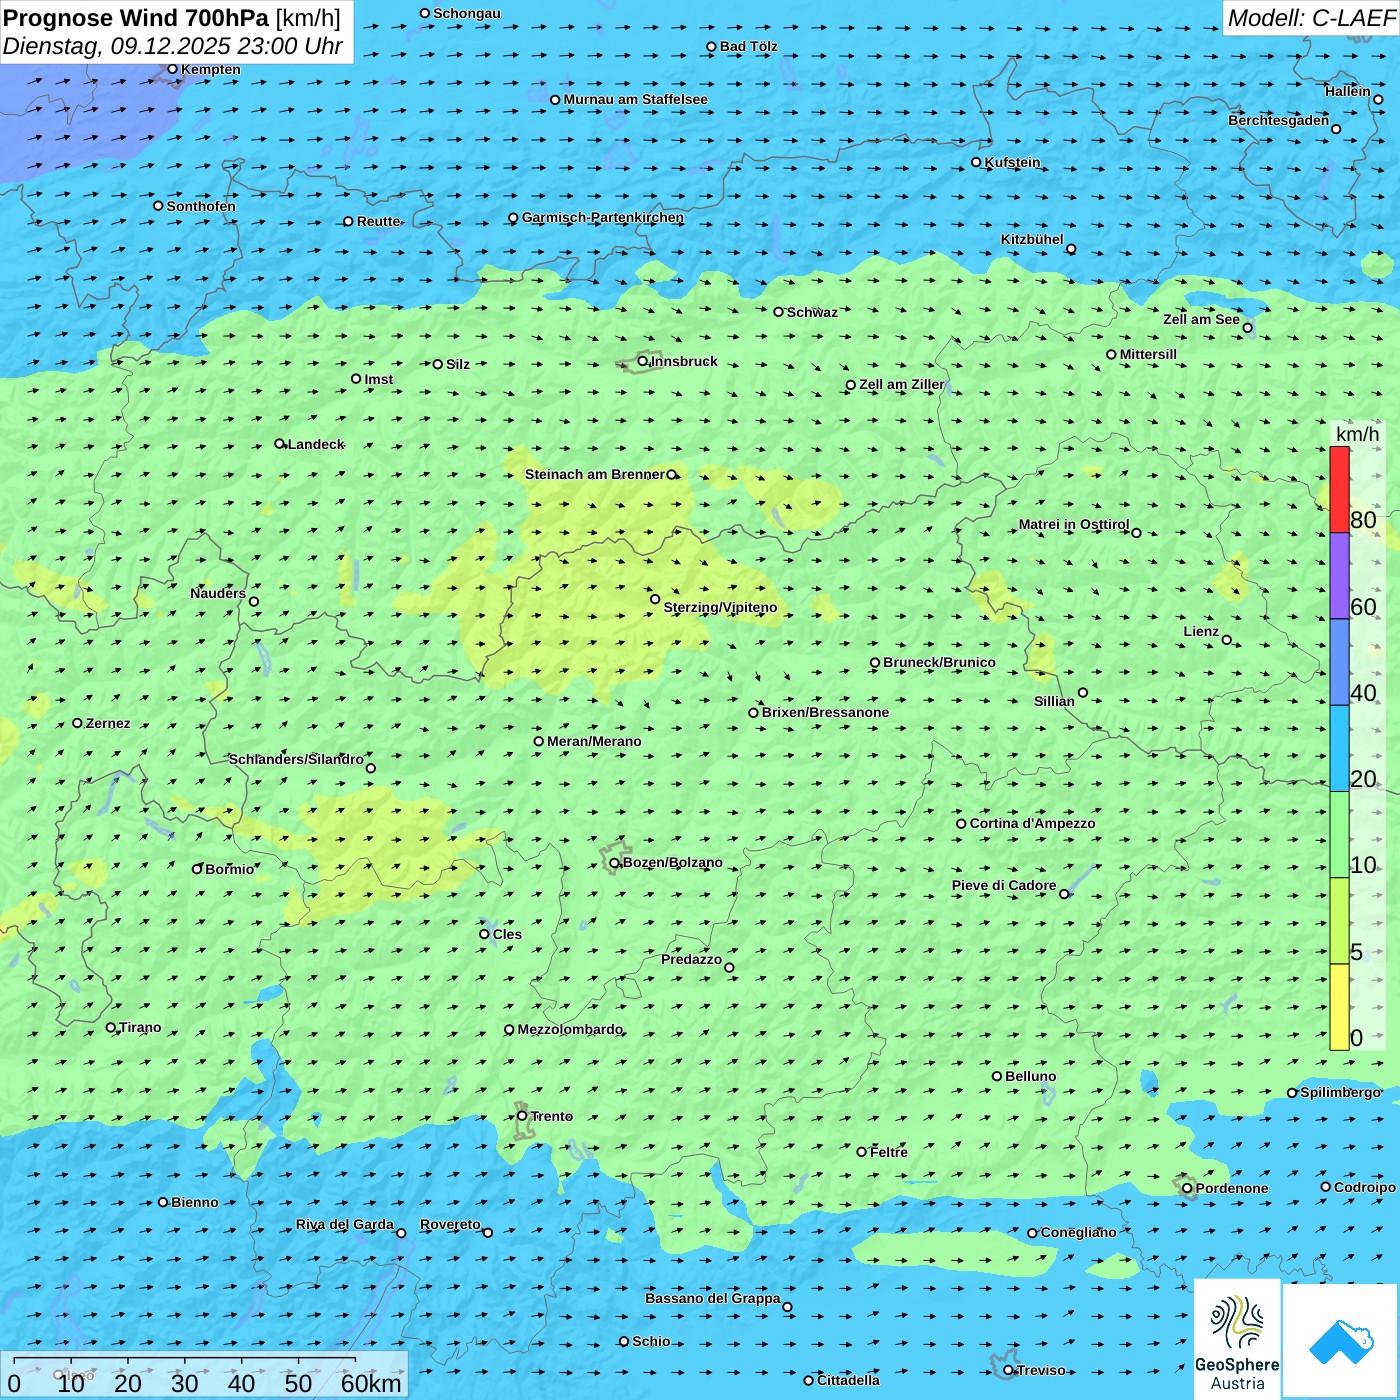This screenshot has width=1400, height=1400.
Task: Select the Lienz location marker
Action: pos(1227,640)
